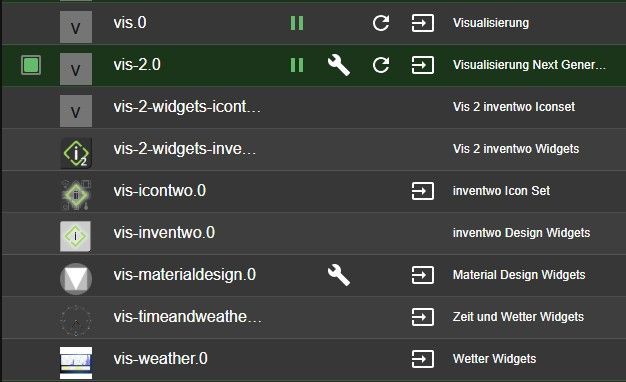The image size is (626, 382).
Task: Click the vis-inventwo.0 adapter icon
Action: [x=76, y=237]
